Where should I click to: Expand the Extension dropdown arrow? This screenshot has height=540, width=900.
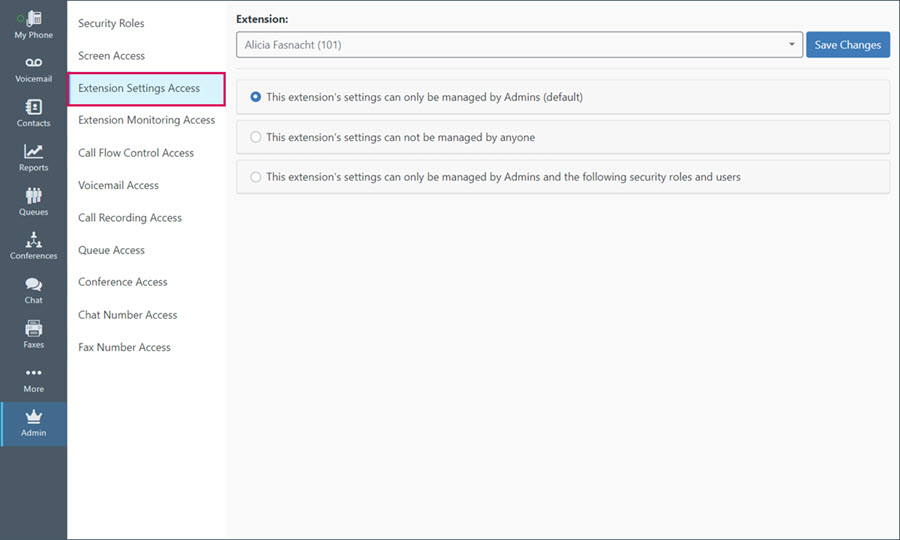(792, 45)
